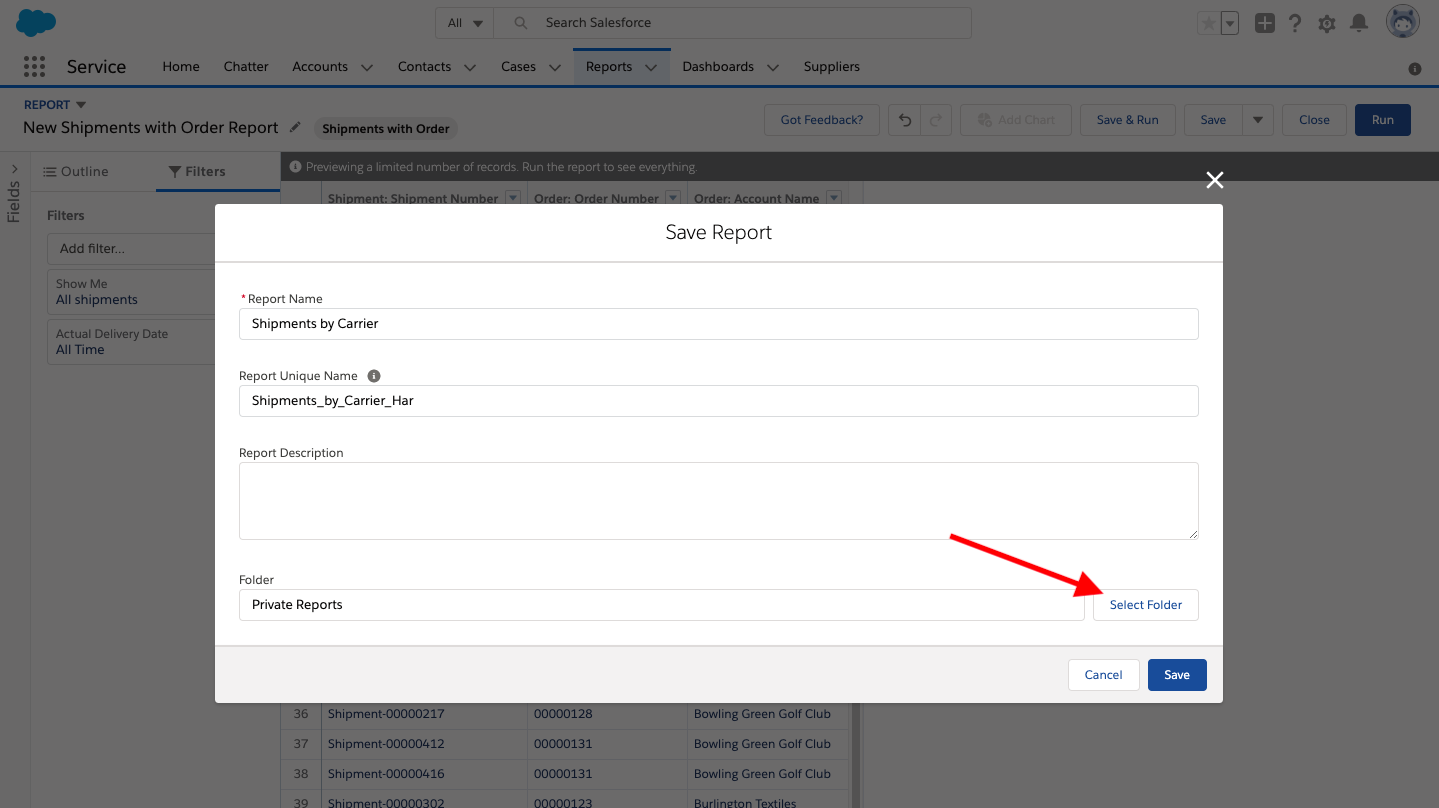Viewport: 1439px width, 808px height.
Task: Click the user profile avatar
Action: pyautogui.click(x=1403, y=22)
